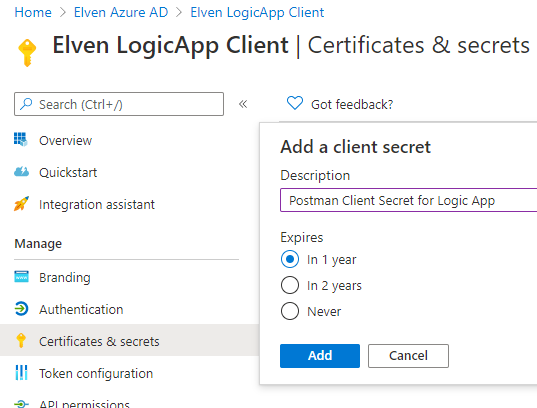Select the Never expires option
Viewport: 537px width, 408px height.
[x=290, y=311]
